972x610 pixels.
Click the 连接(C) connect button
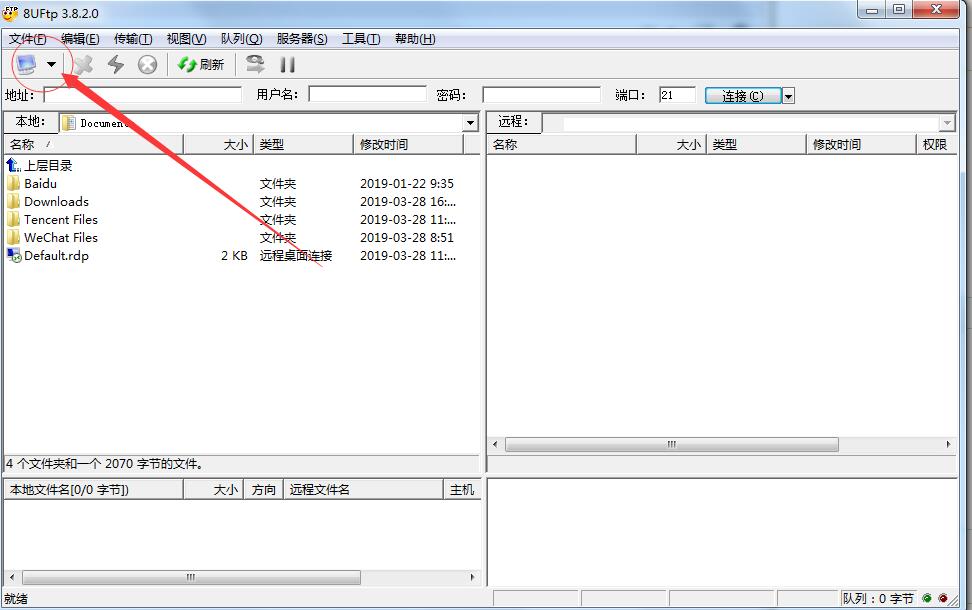pos(743,96)
